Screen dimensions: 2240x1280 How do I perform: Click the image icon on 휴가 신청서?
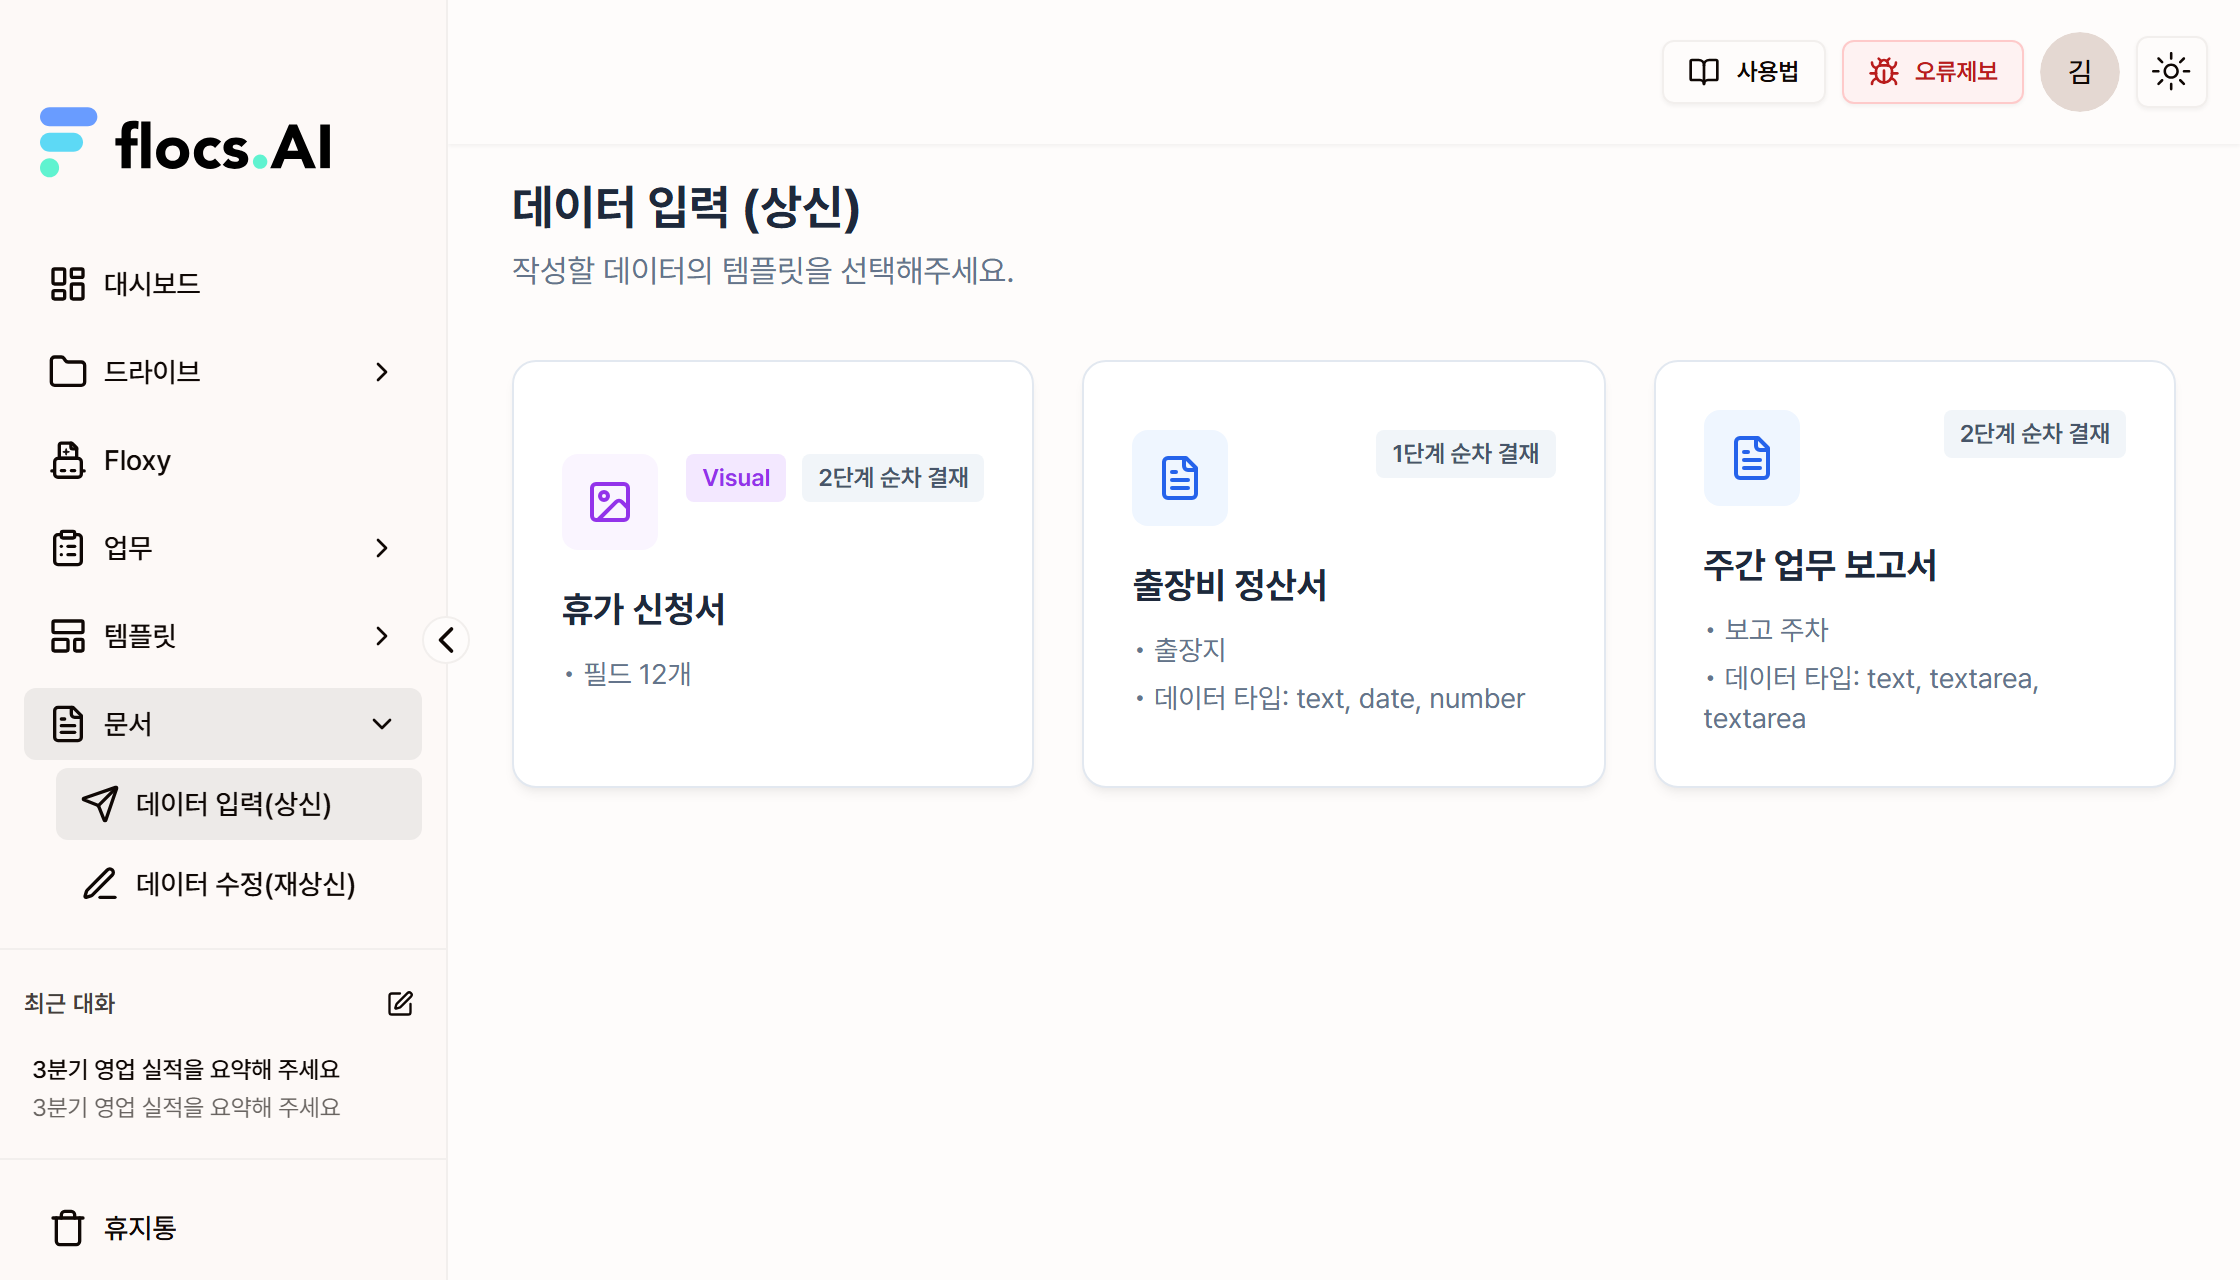tap(610, 502)
